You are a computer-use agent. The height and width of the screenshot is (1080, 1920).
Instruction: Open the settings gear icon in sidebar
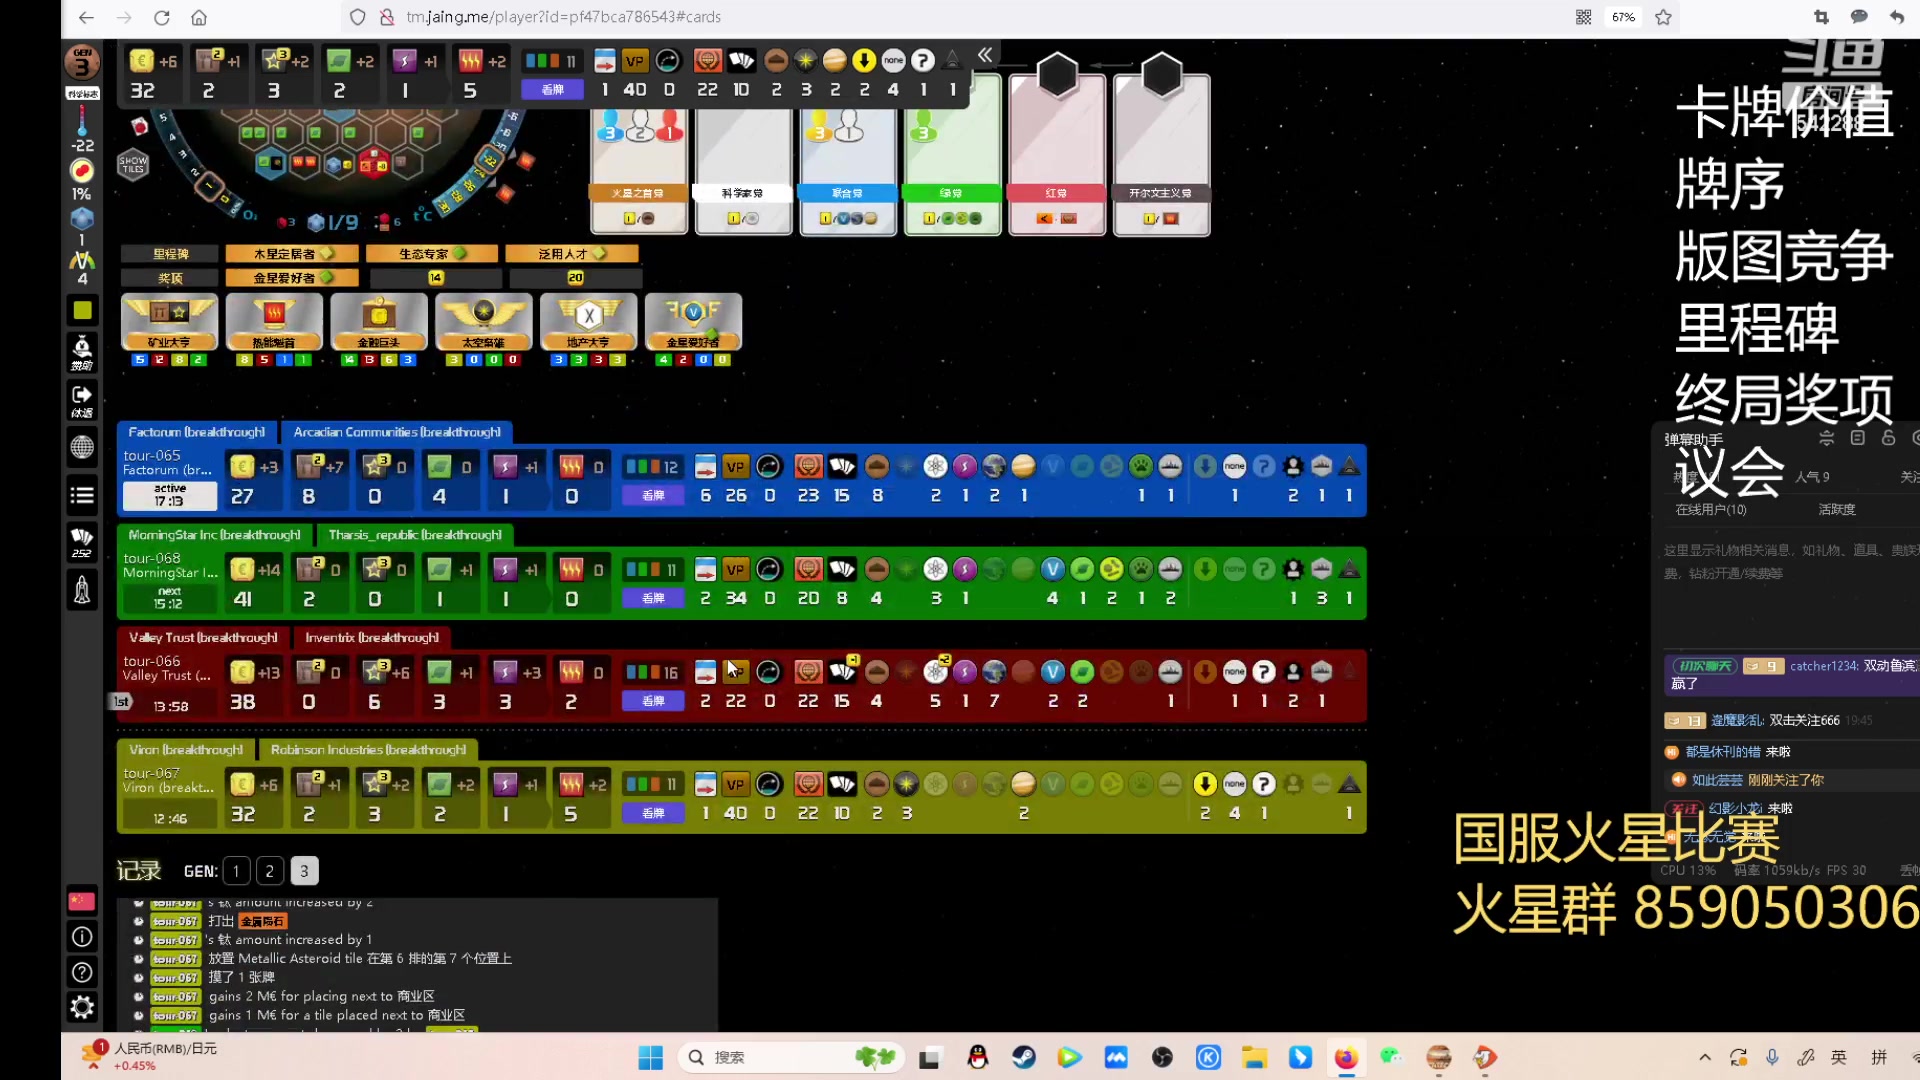pyautogui.click(x=82, y=1007)
